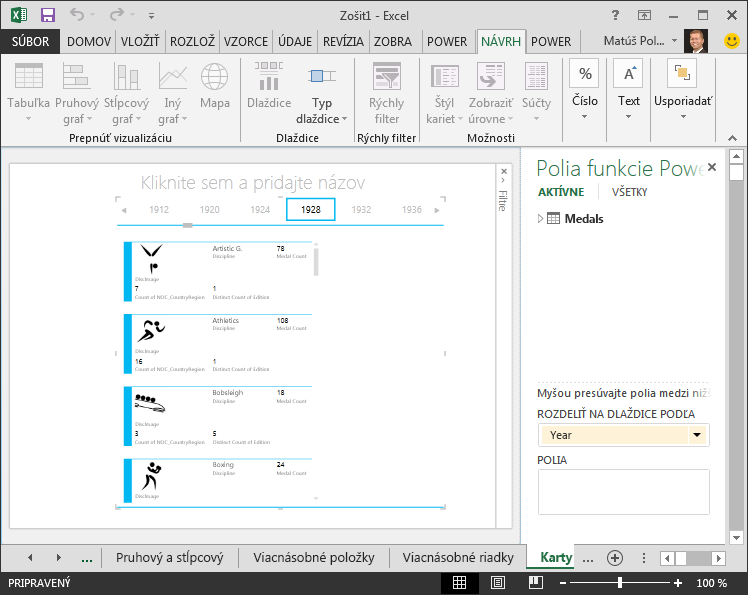Collapse the ribbon with arrow
Viewport: 748px width, 595px height.
(x=732, y=138)
